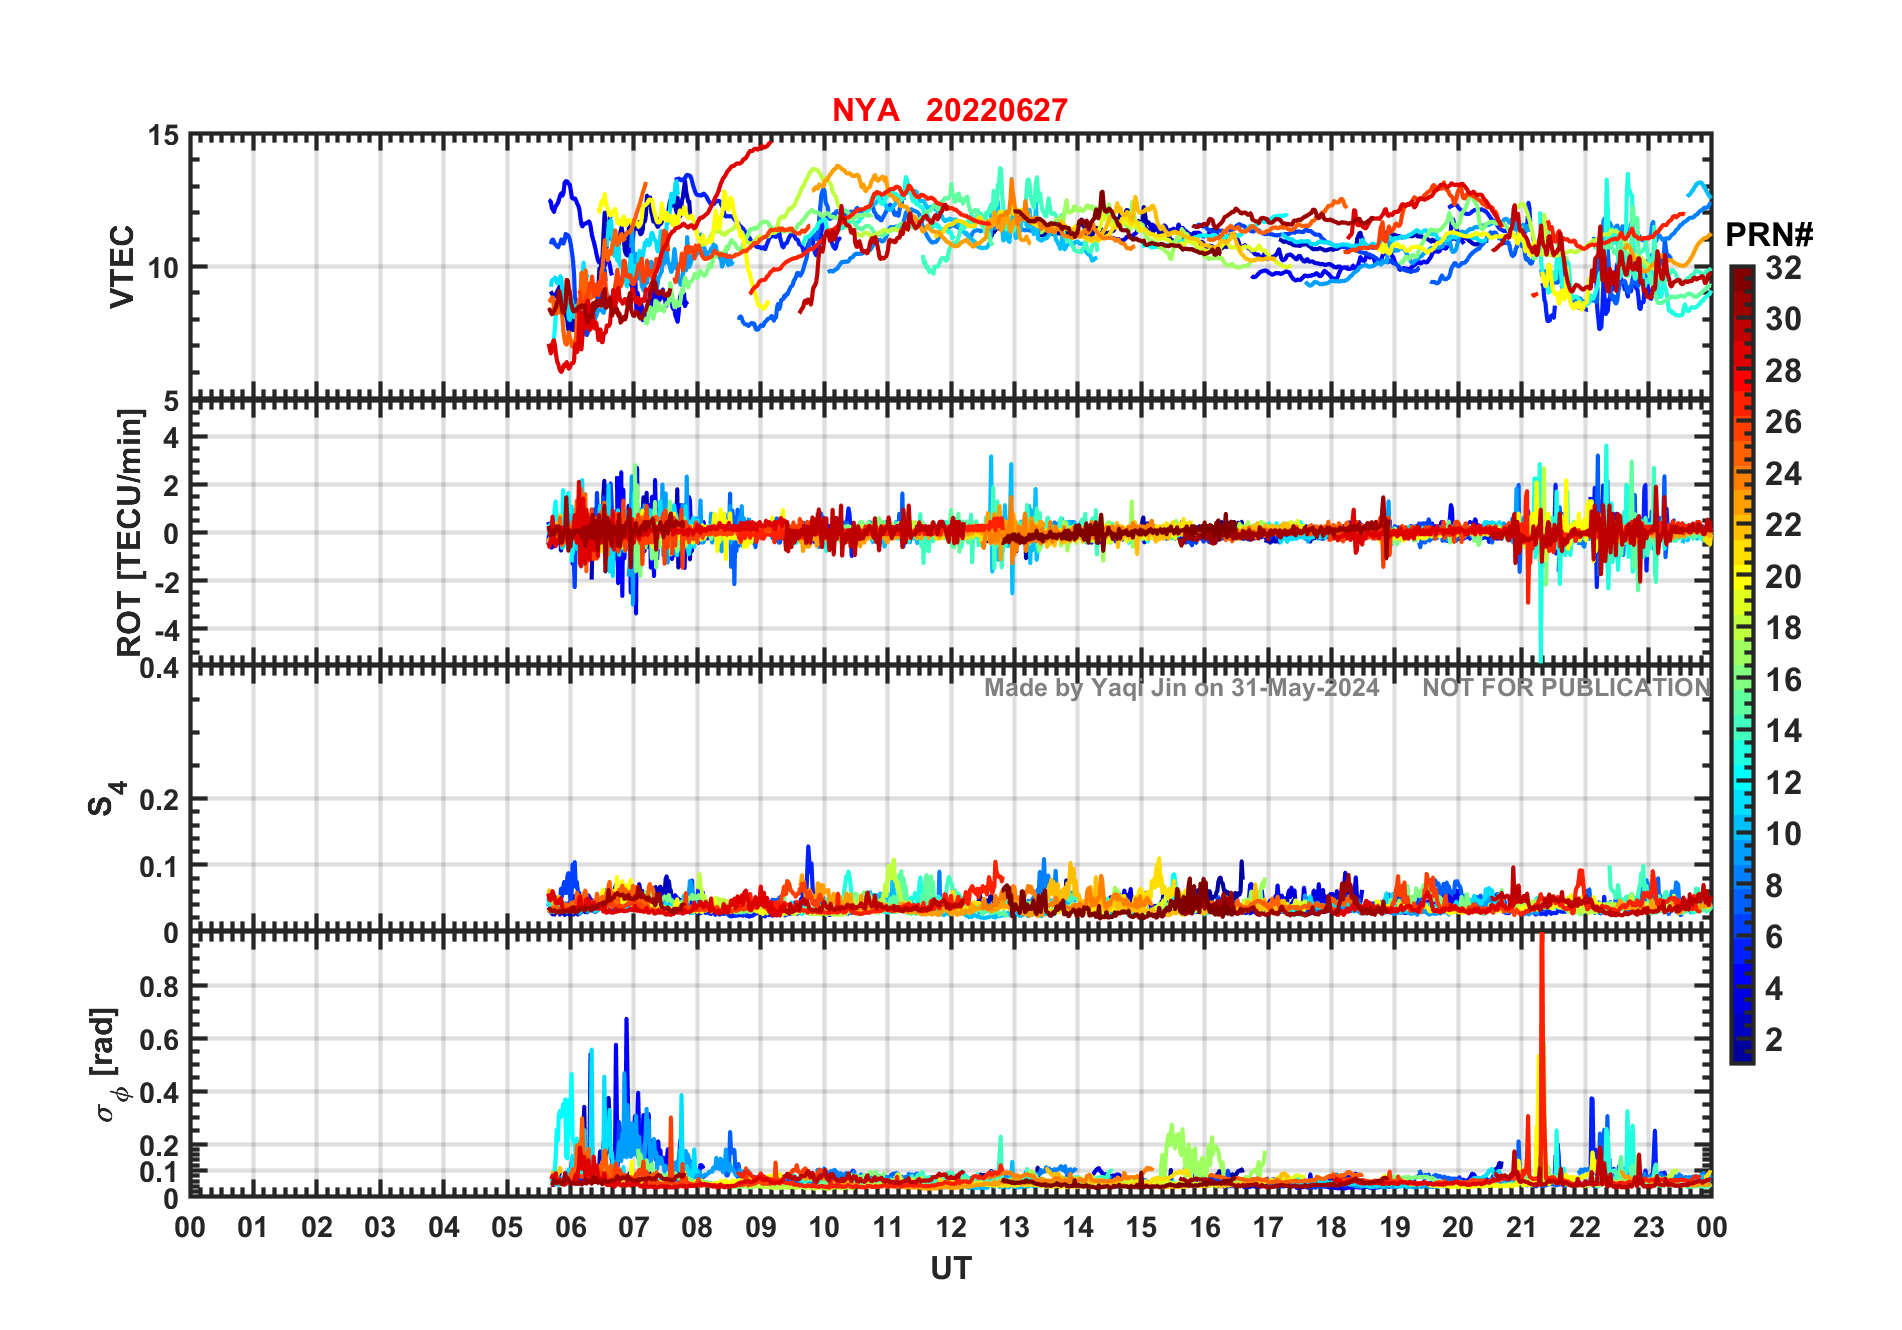Select the S4 y-axis label
The height and width of the screenshot is (1330, 1902).
click(x=106, y=799)
